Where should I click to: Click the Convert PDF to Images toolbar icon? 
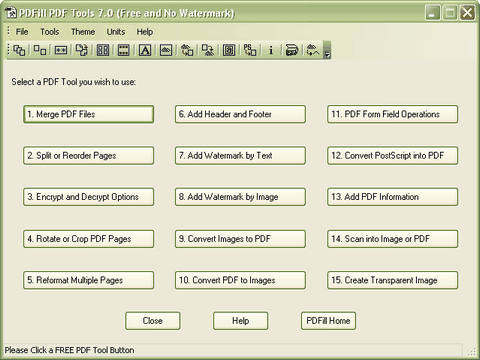[208, 50]
